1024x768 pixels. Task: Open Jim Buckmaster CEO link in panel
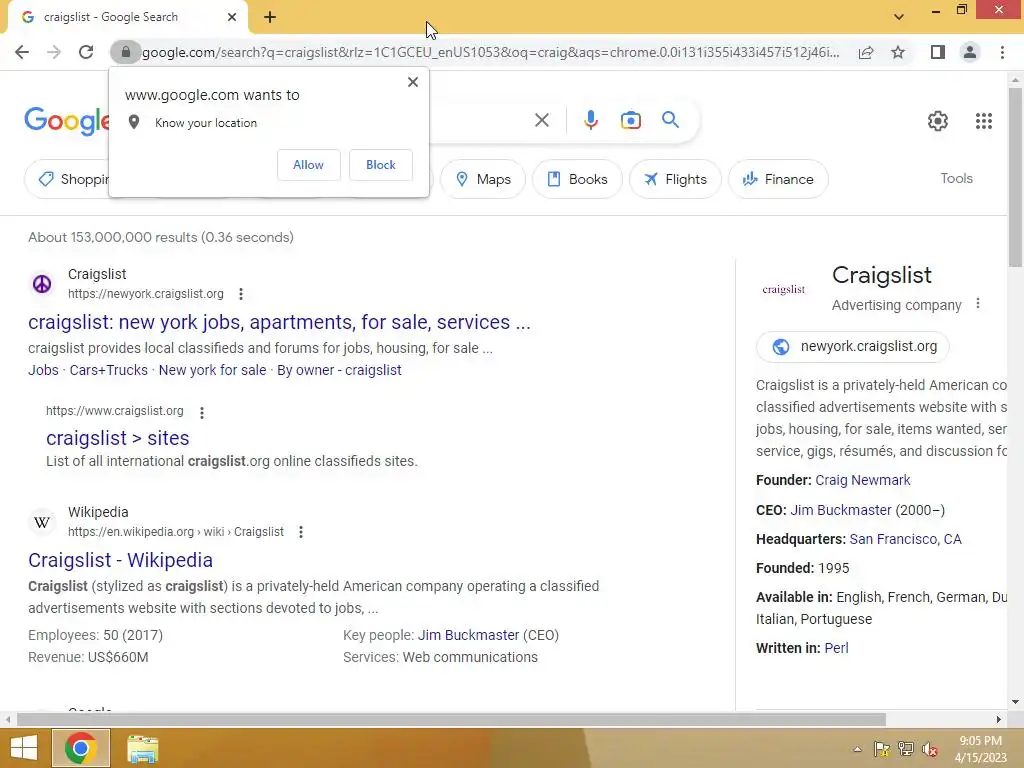point(840,510)
